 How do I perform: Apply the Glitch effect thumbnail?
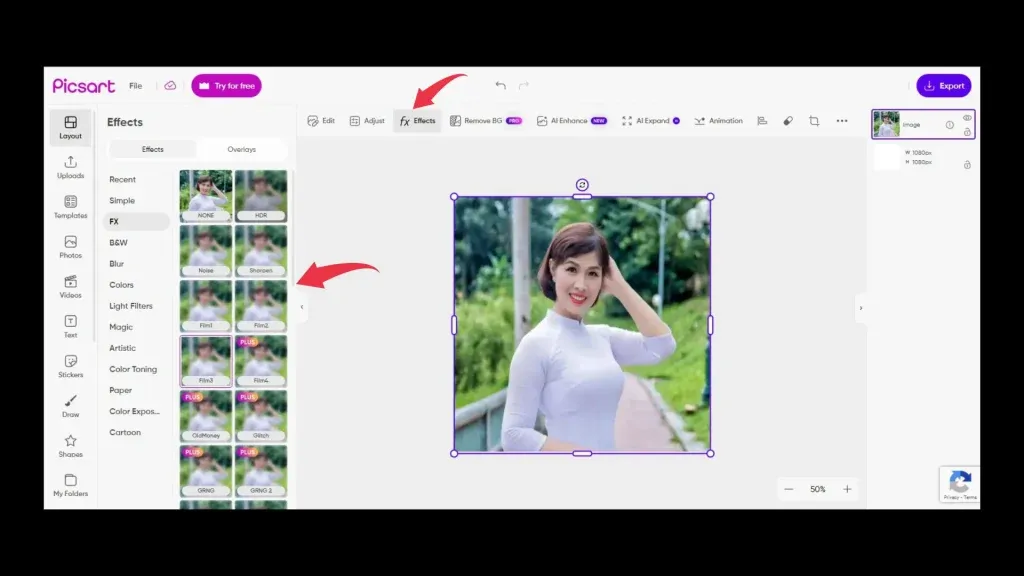pos(261,416)
